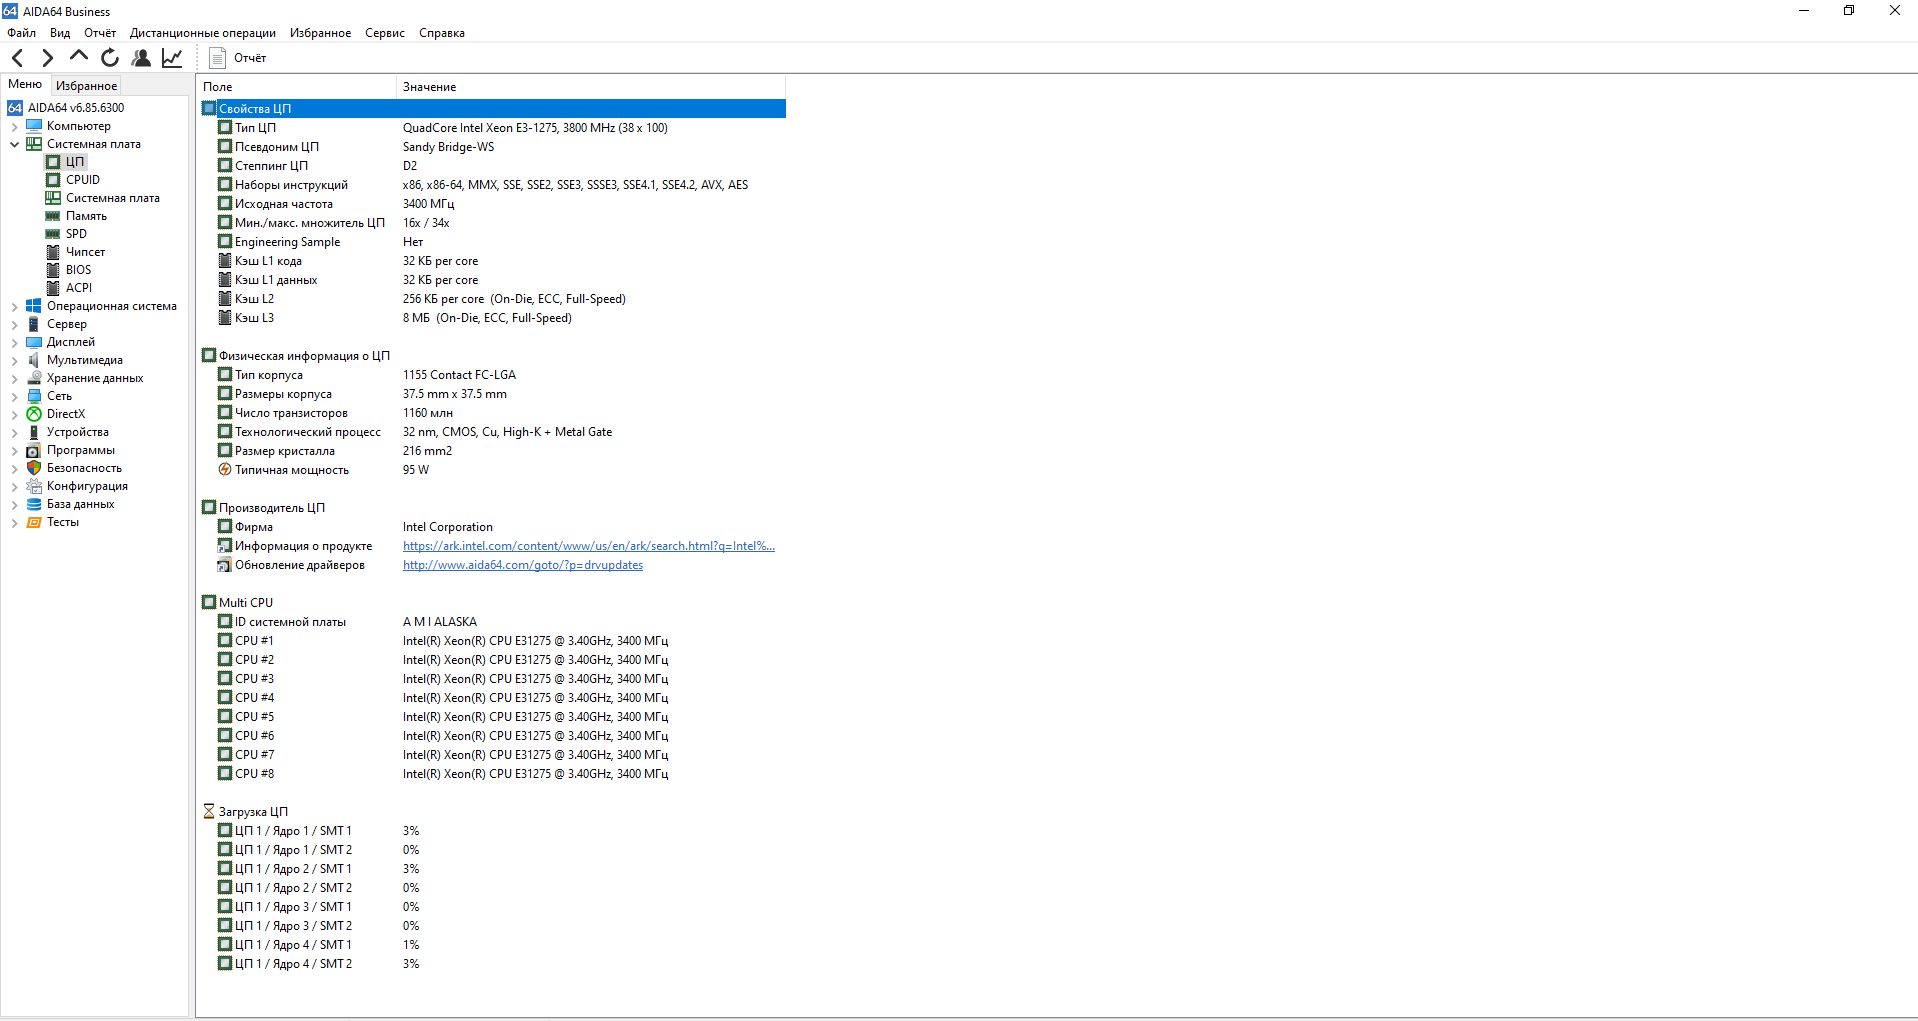Open the Память memory tree item
Screen dimensions: 1918x1021
[86, 216]
